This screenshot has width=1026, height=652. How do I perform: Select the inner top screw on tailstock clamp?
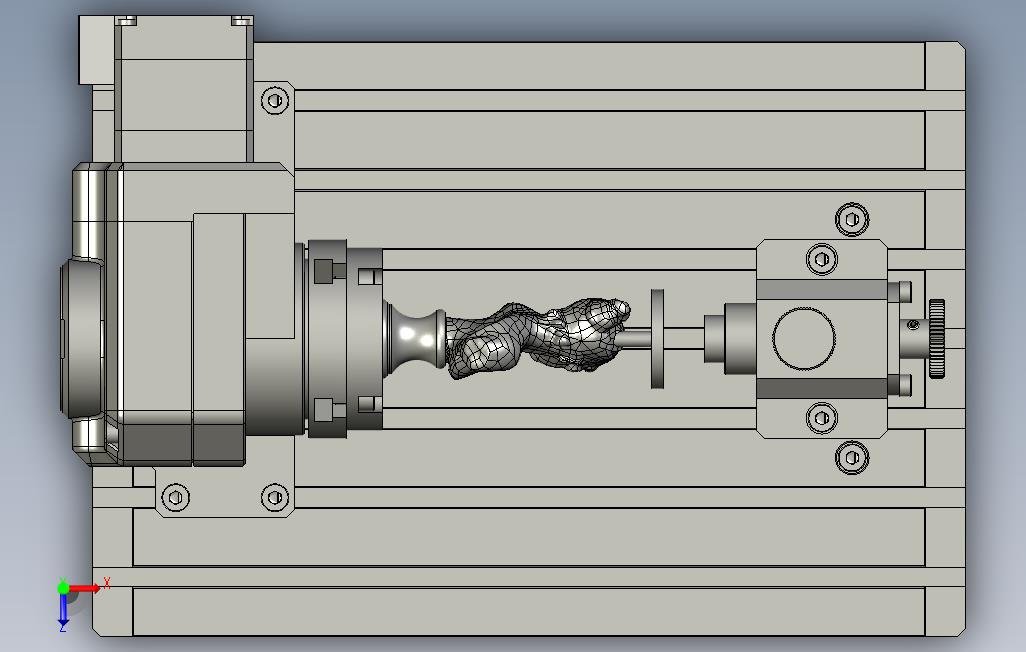(822, 259)
